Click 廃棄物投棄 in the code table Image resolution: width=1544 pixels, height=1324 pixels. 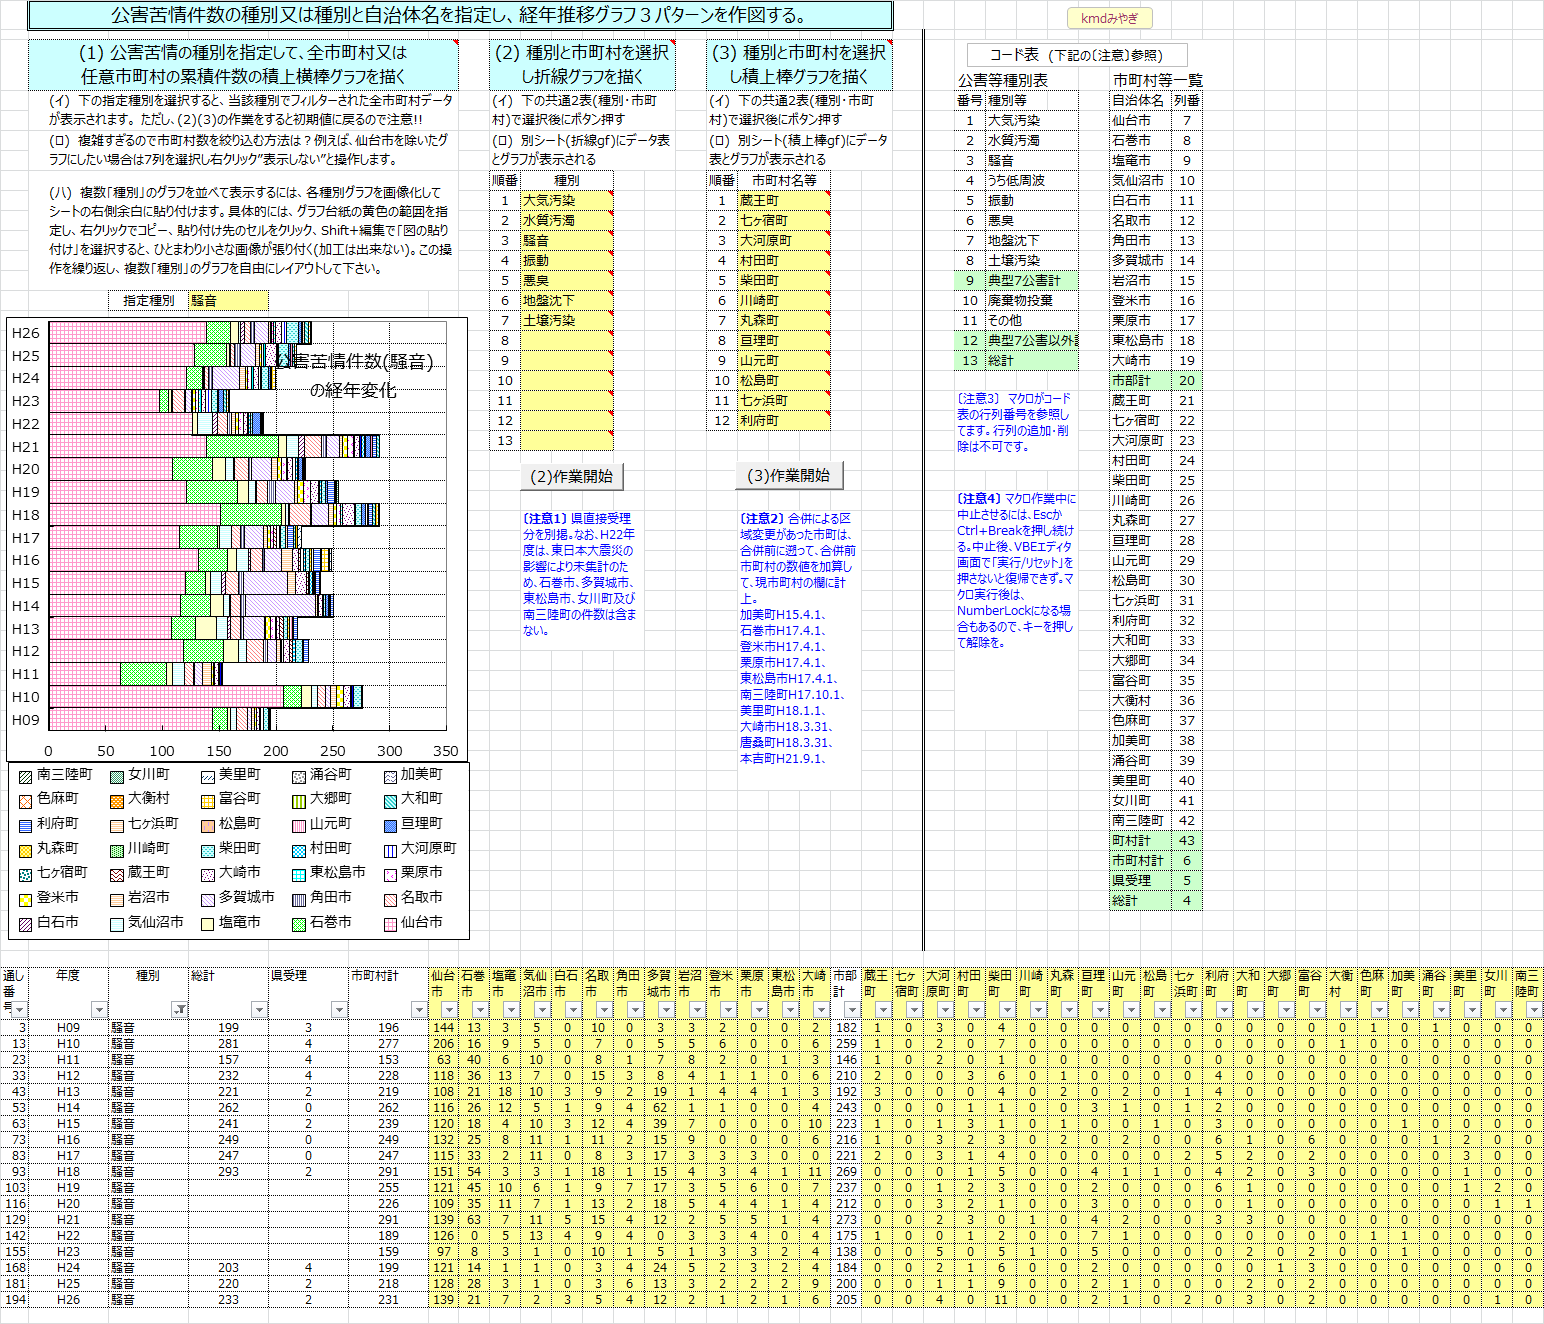pyautogui.click(x=1032, y=300)
